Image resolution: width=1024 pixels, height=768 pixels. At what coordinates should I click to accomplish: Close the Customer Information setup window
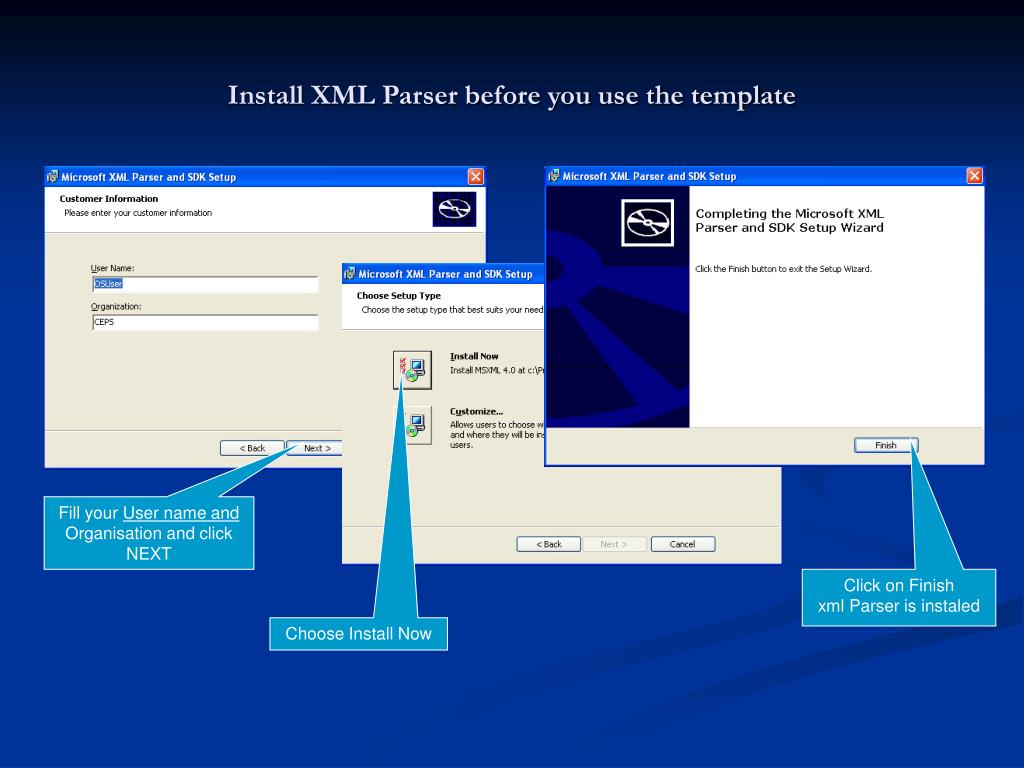[476, 177]
